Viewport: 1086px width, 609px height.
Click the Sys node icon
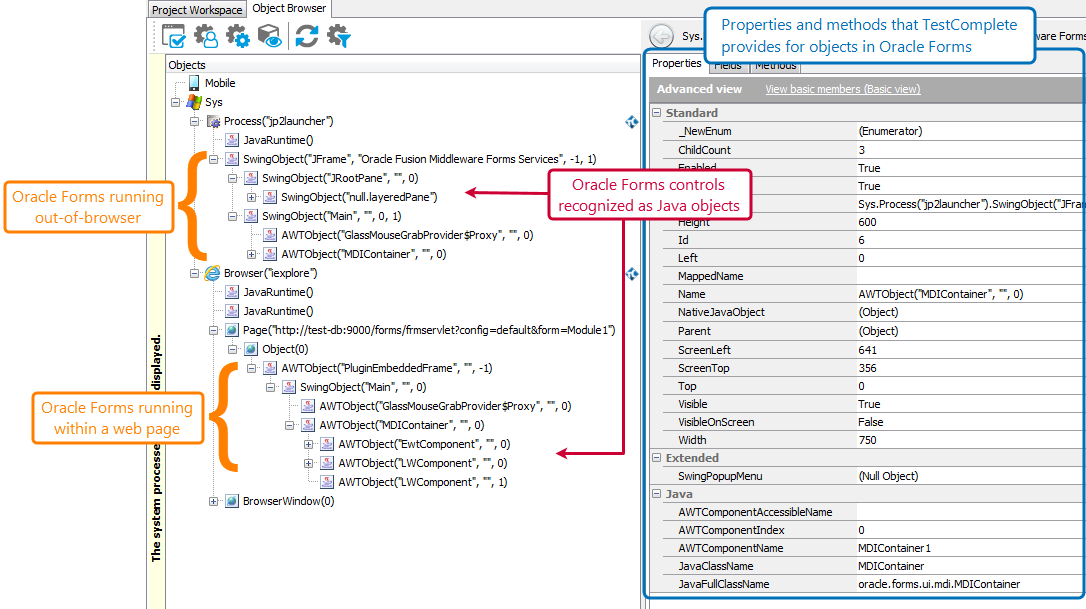click(x=195, y=103)
